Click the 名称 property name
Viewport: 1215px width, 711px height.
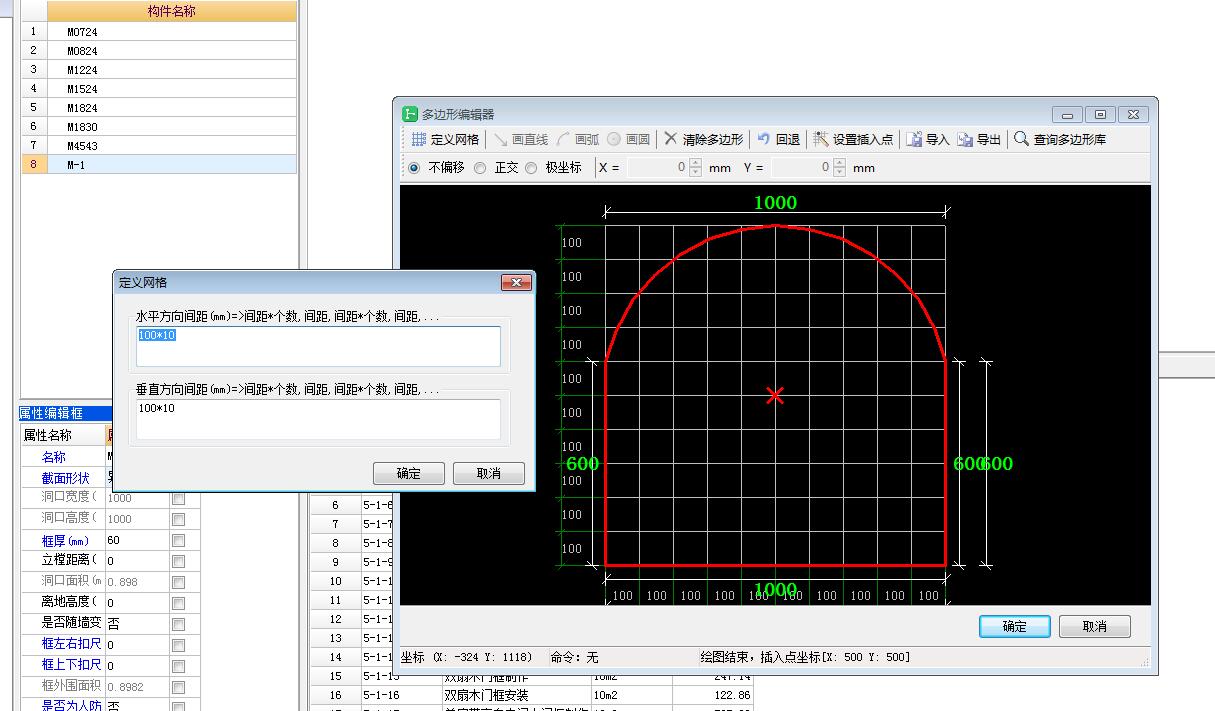pos(53,457)
